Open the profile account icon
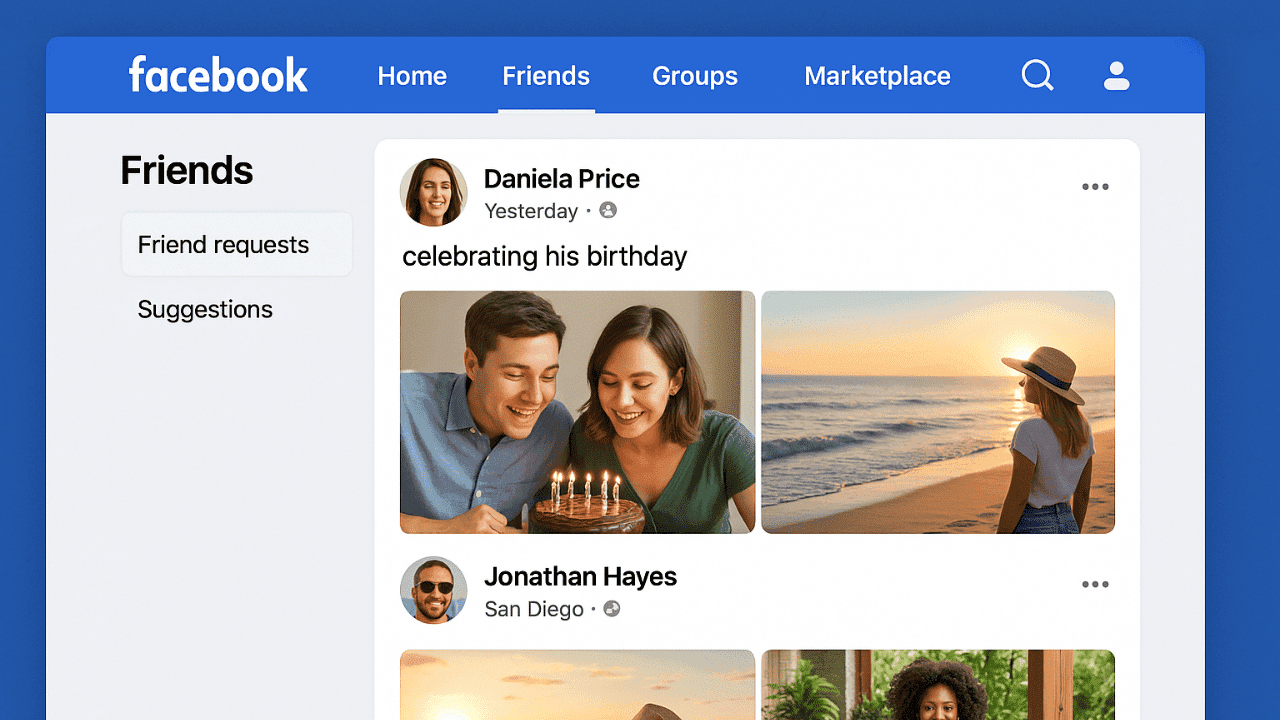The width and height of the screenshot is (1280, 720). [1116, 76]
